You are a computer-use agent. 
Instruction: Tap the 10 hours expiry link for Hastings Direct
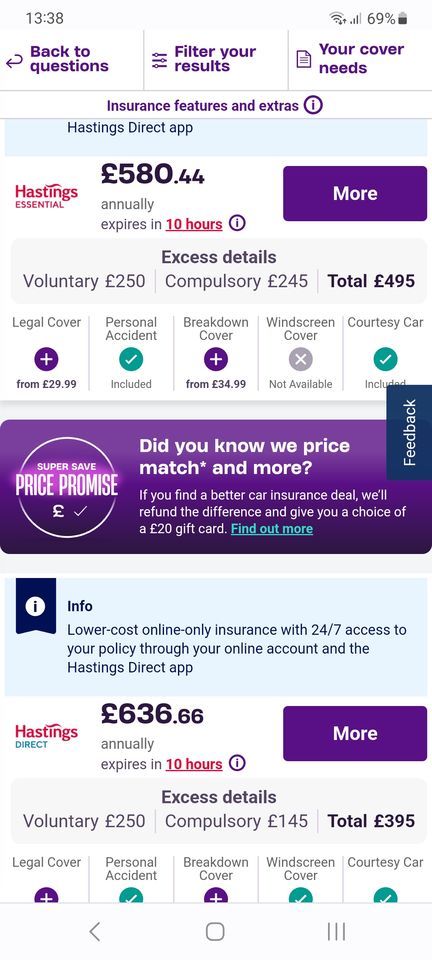pos(194,764)
